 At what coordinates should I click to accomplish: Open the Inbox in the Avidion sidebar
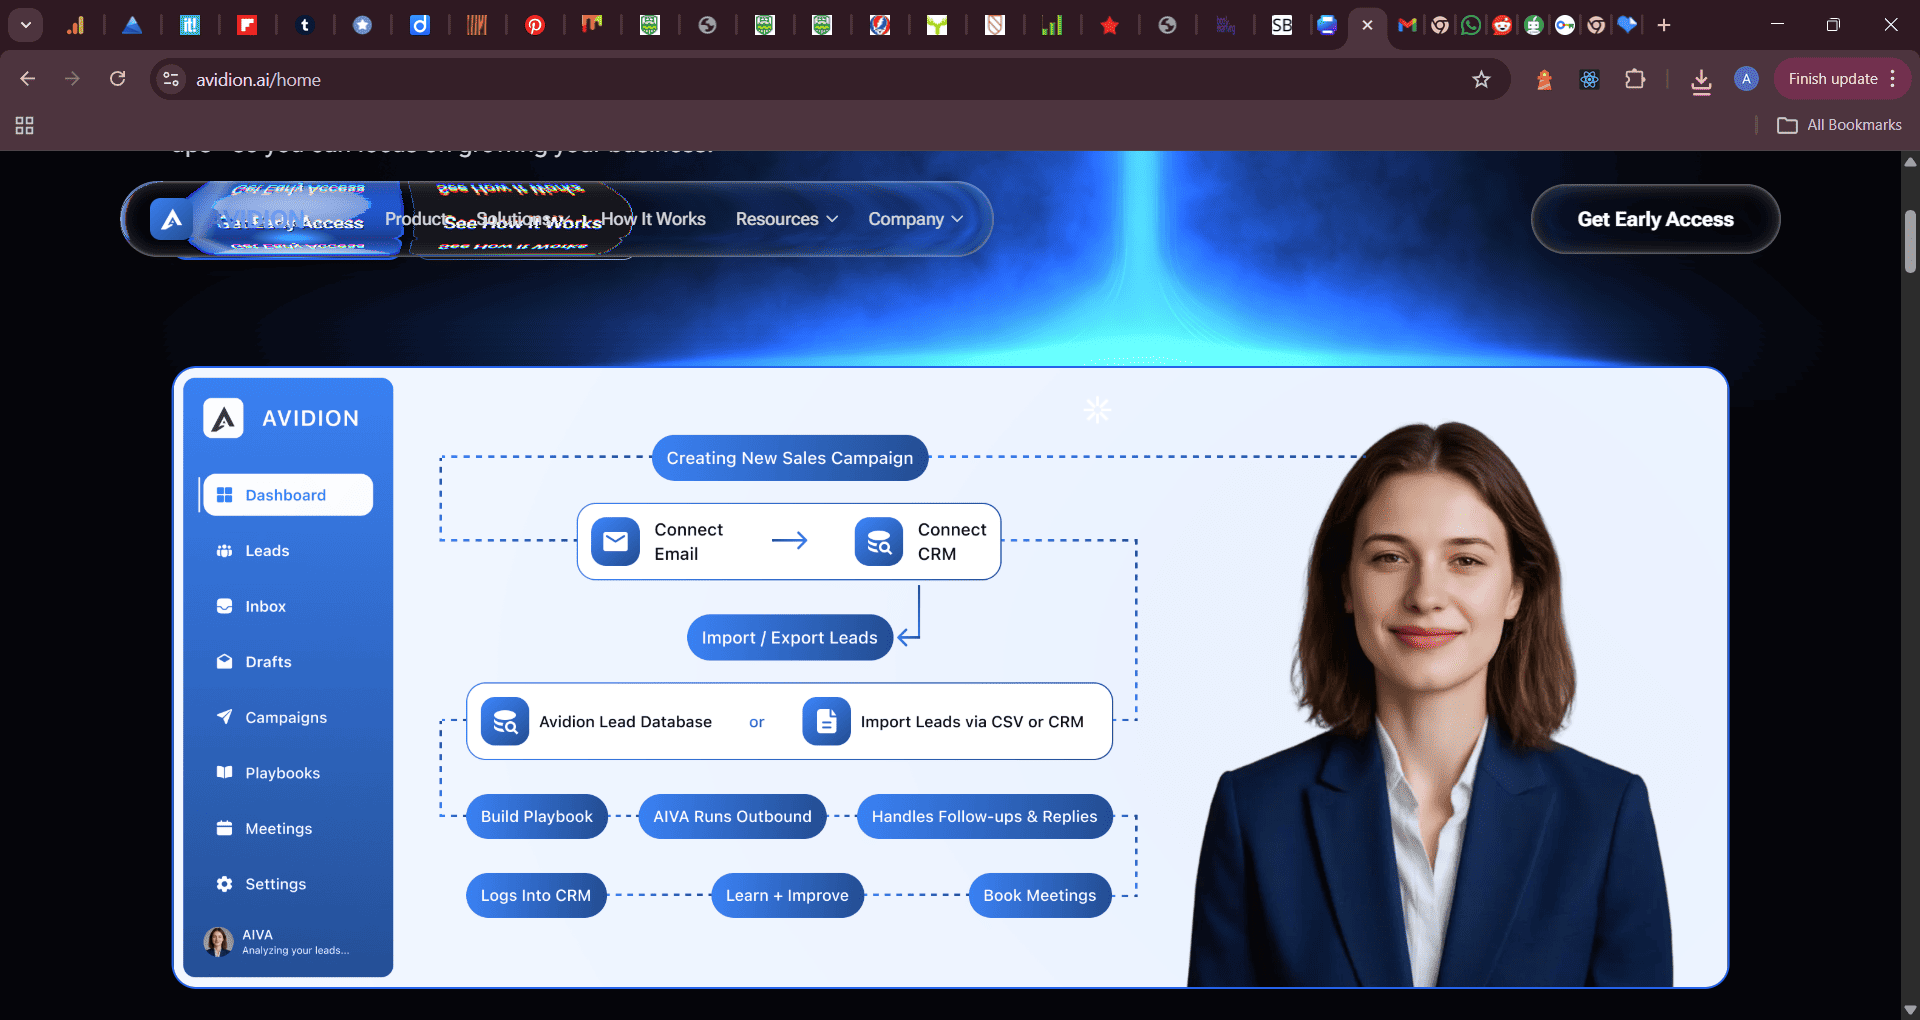point(265,606)
